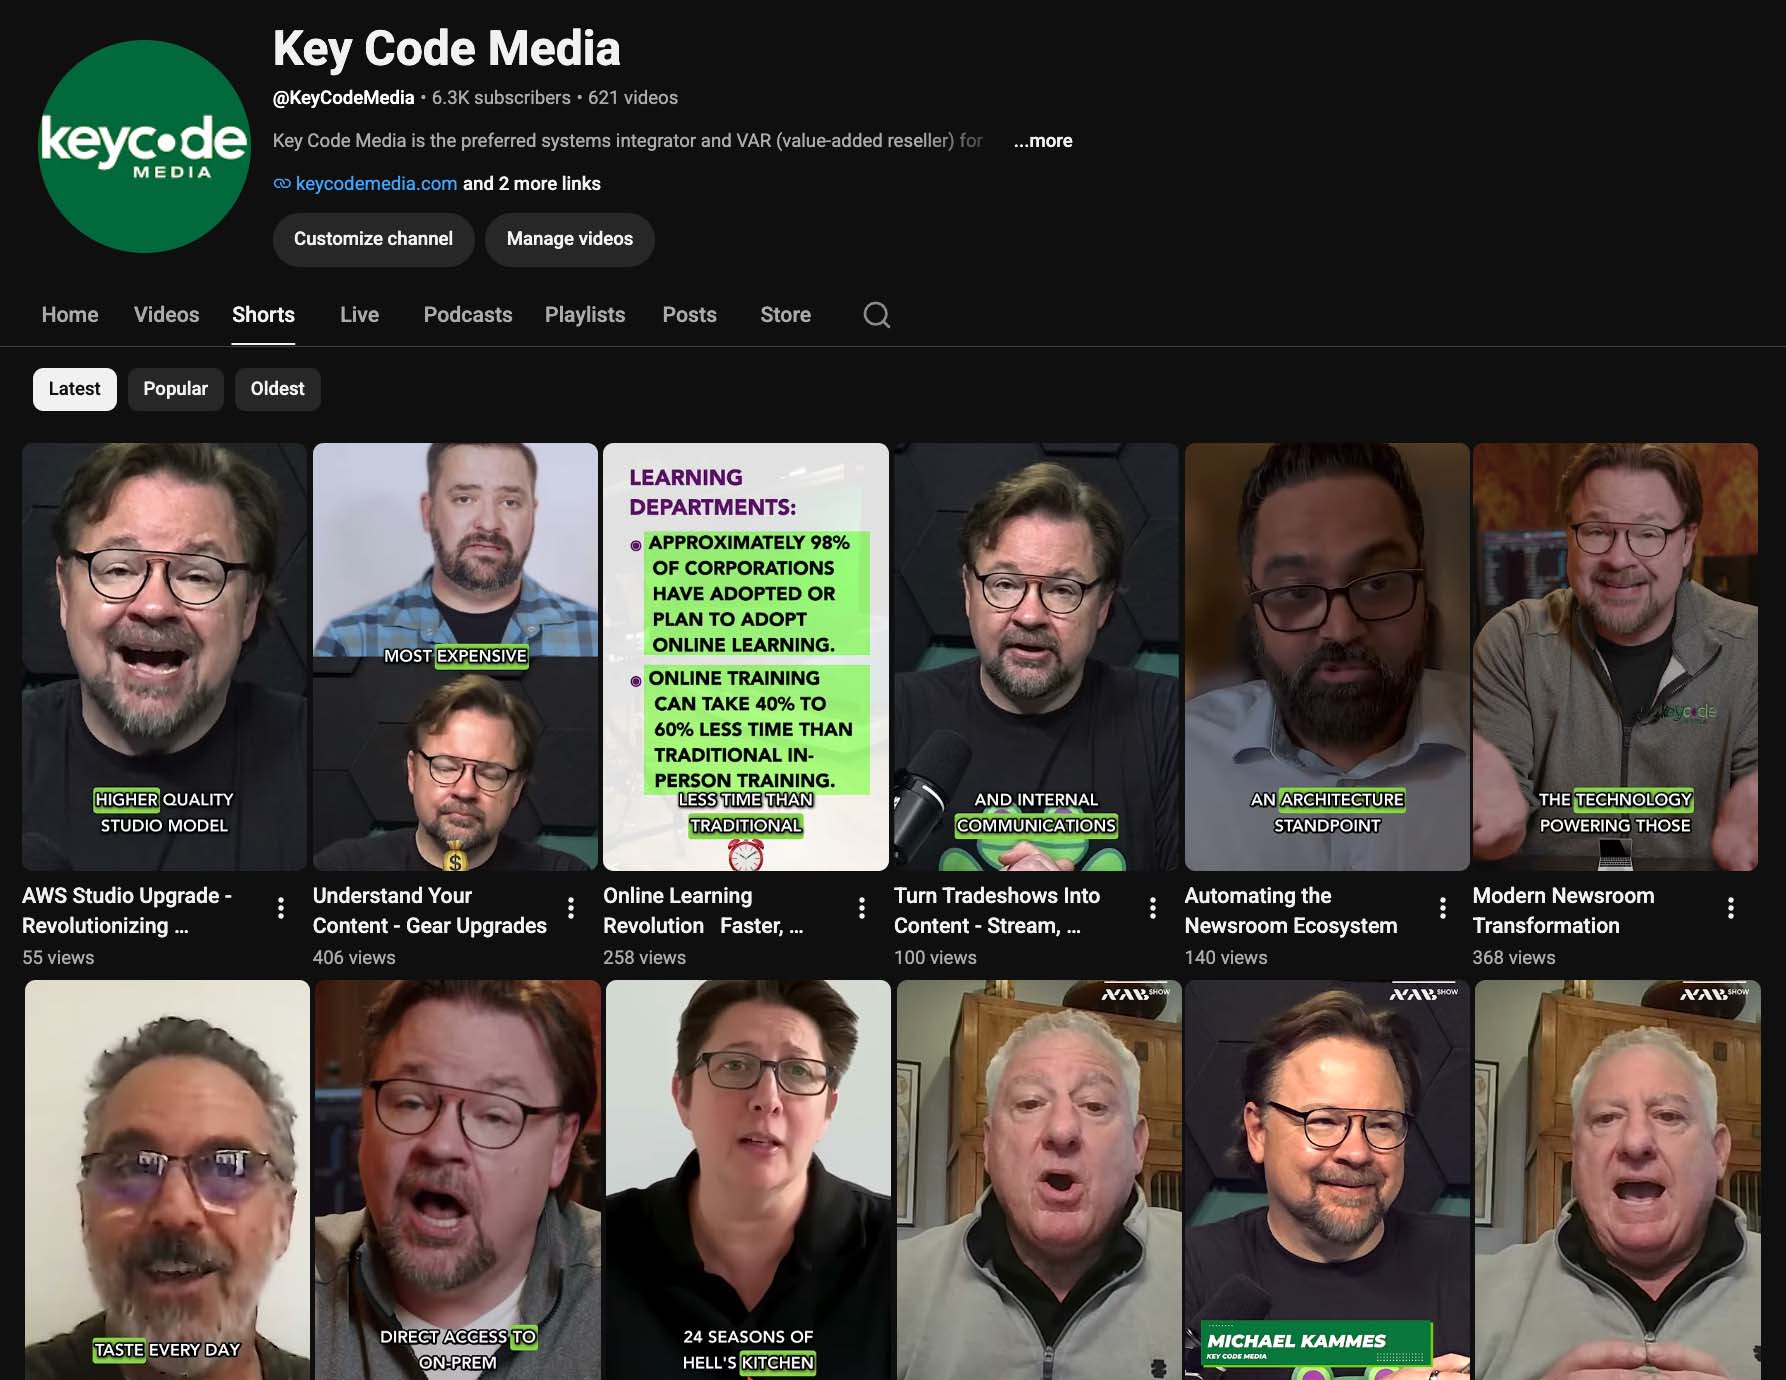Image resolution: width=1786 pixels, height=1380 pixels.
Task: Click the '621 videos' count
Action: (x=633, y=98)
